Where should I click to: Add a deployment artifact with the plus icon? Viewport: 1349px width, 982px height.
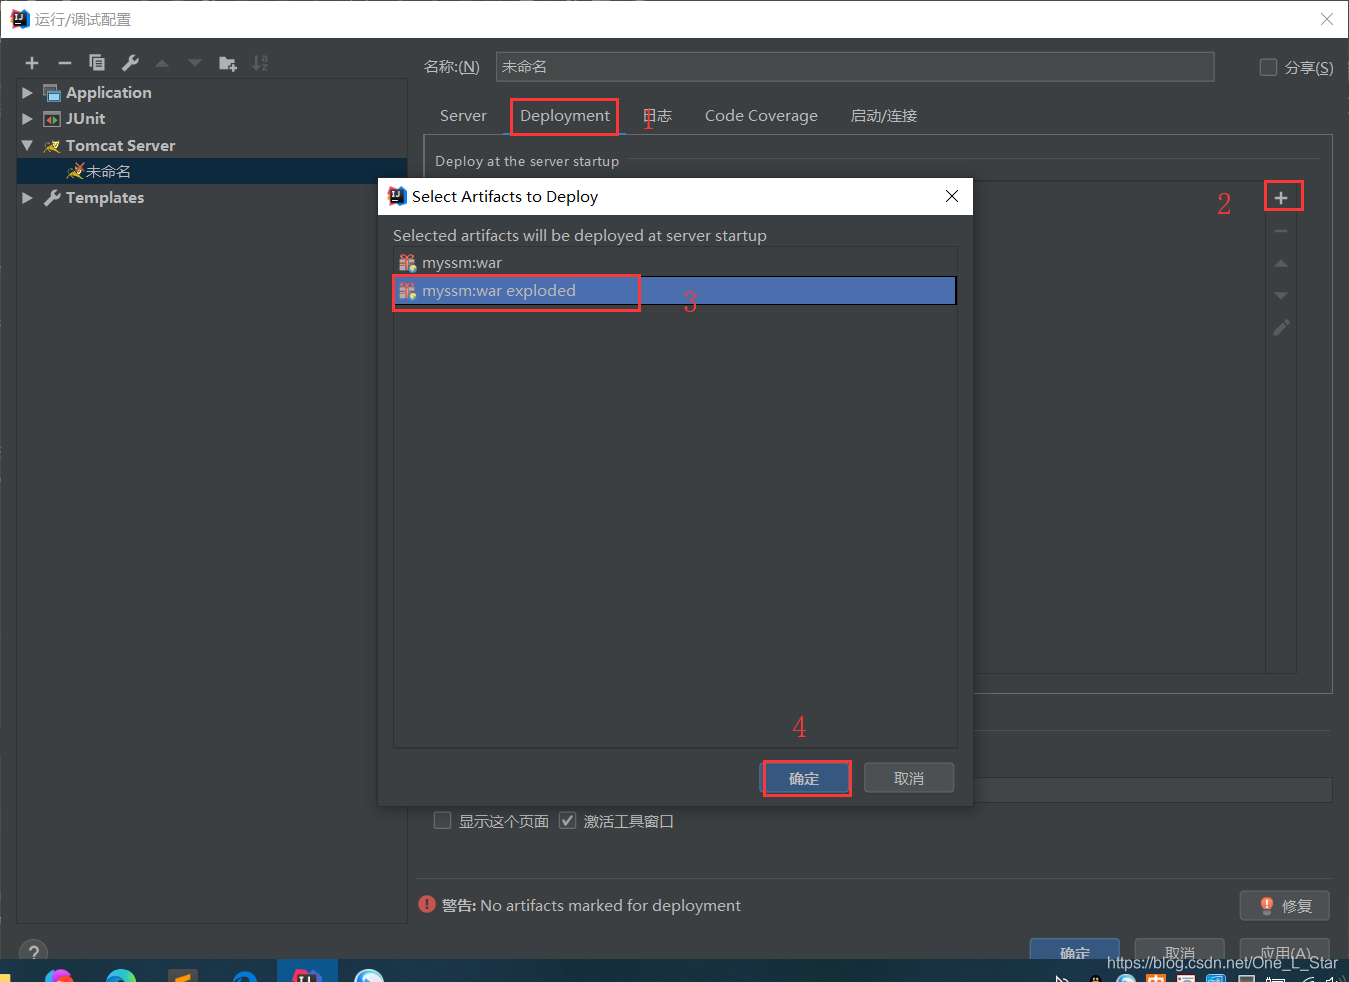[1283, 195]
